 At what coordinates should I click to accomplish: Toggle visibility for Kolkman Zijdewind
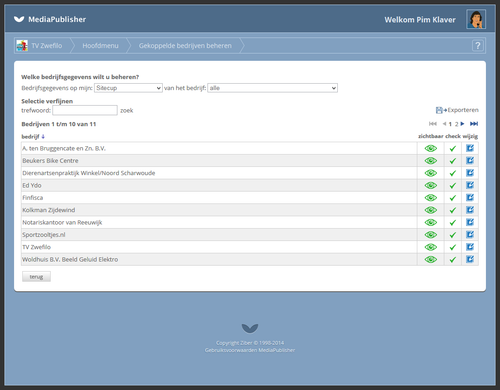click(431, 210)
